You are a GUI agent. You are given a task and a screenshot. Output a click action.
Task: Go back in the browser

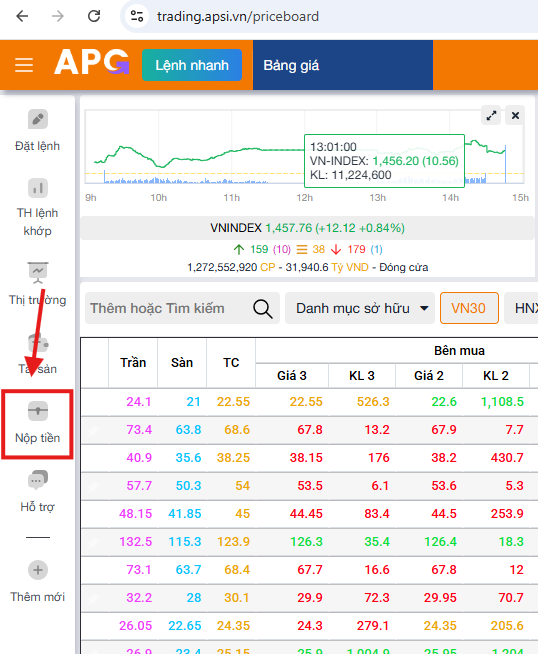click(x=22, y=16)
